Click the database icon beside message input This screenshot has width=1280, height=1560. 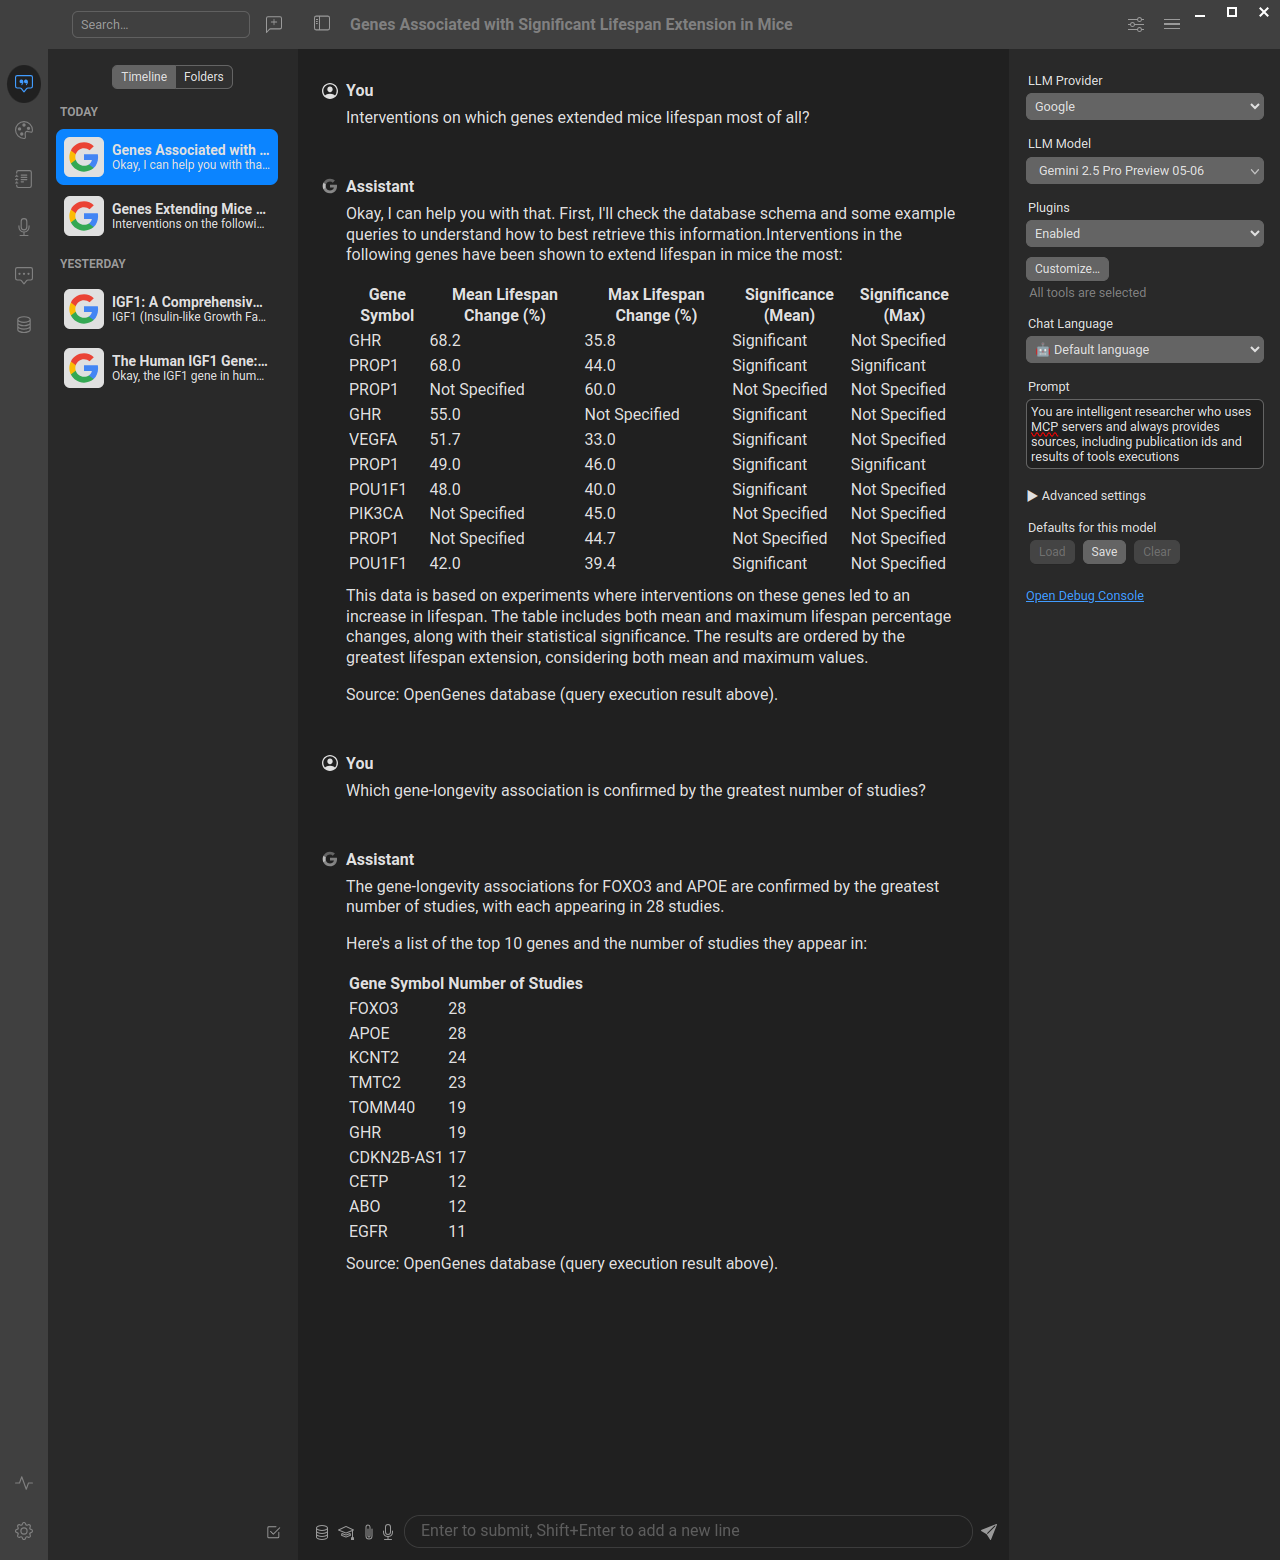322,1532
